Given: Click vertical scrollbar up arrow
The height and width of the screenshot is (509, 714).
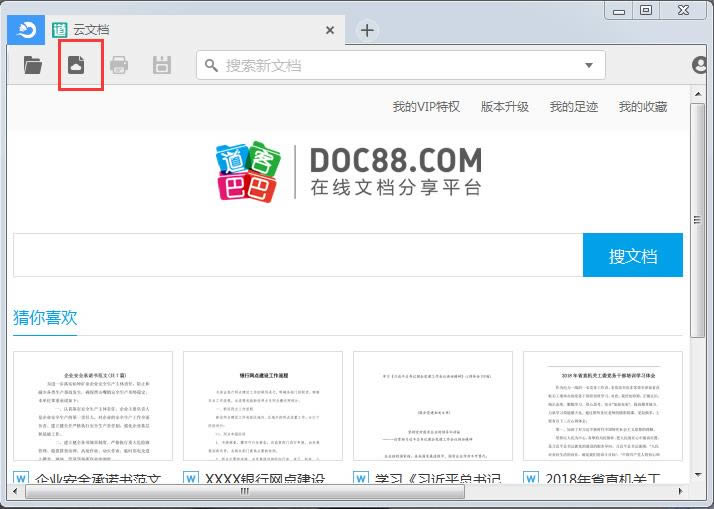Looking at the screenshot, I should pos(698,94).
